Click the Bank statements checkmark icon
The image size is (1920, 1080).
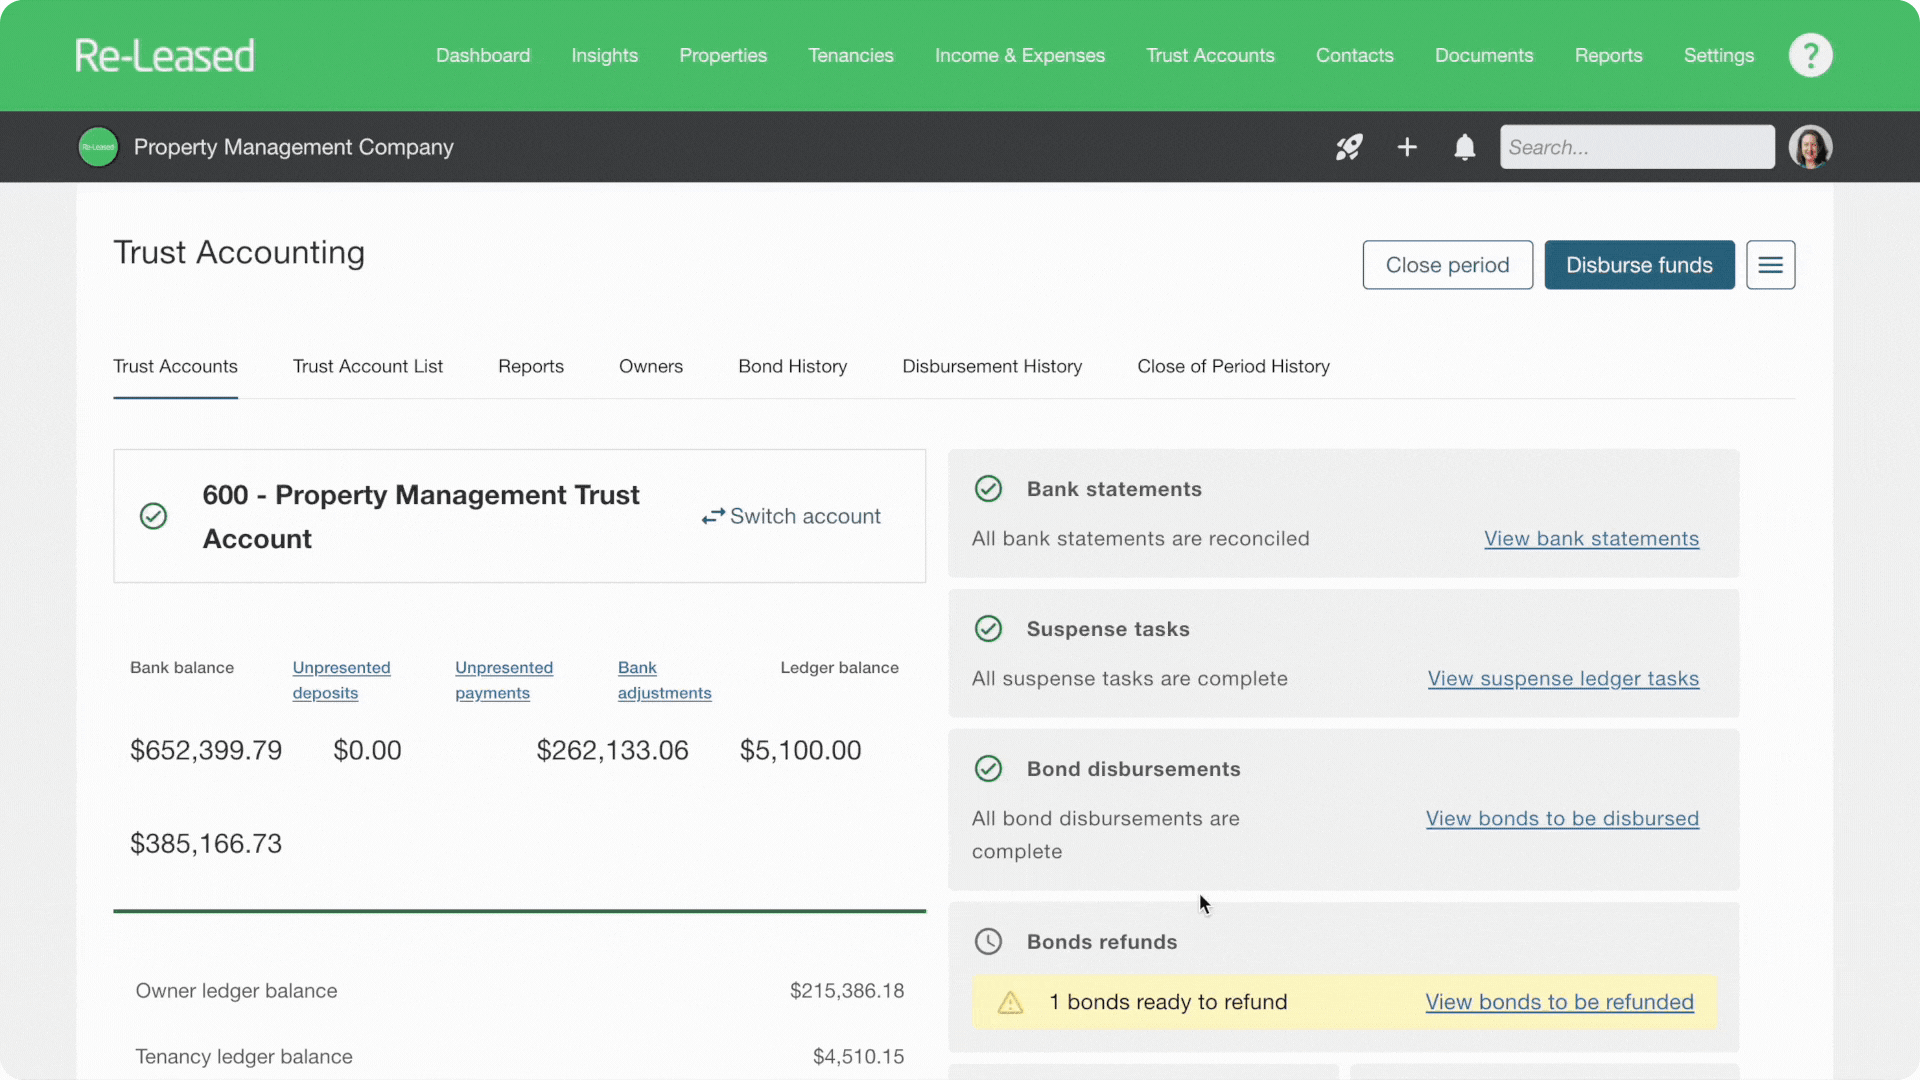pos(988,489)
